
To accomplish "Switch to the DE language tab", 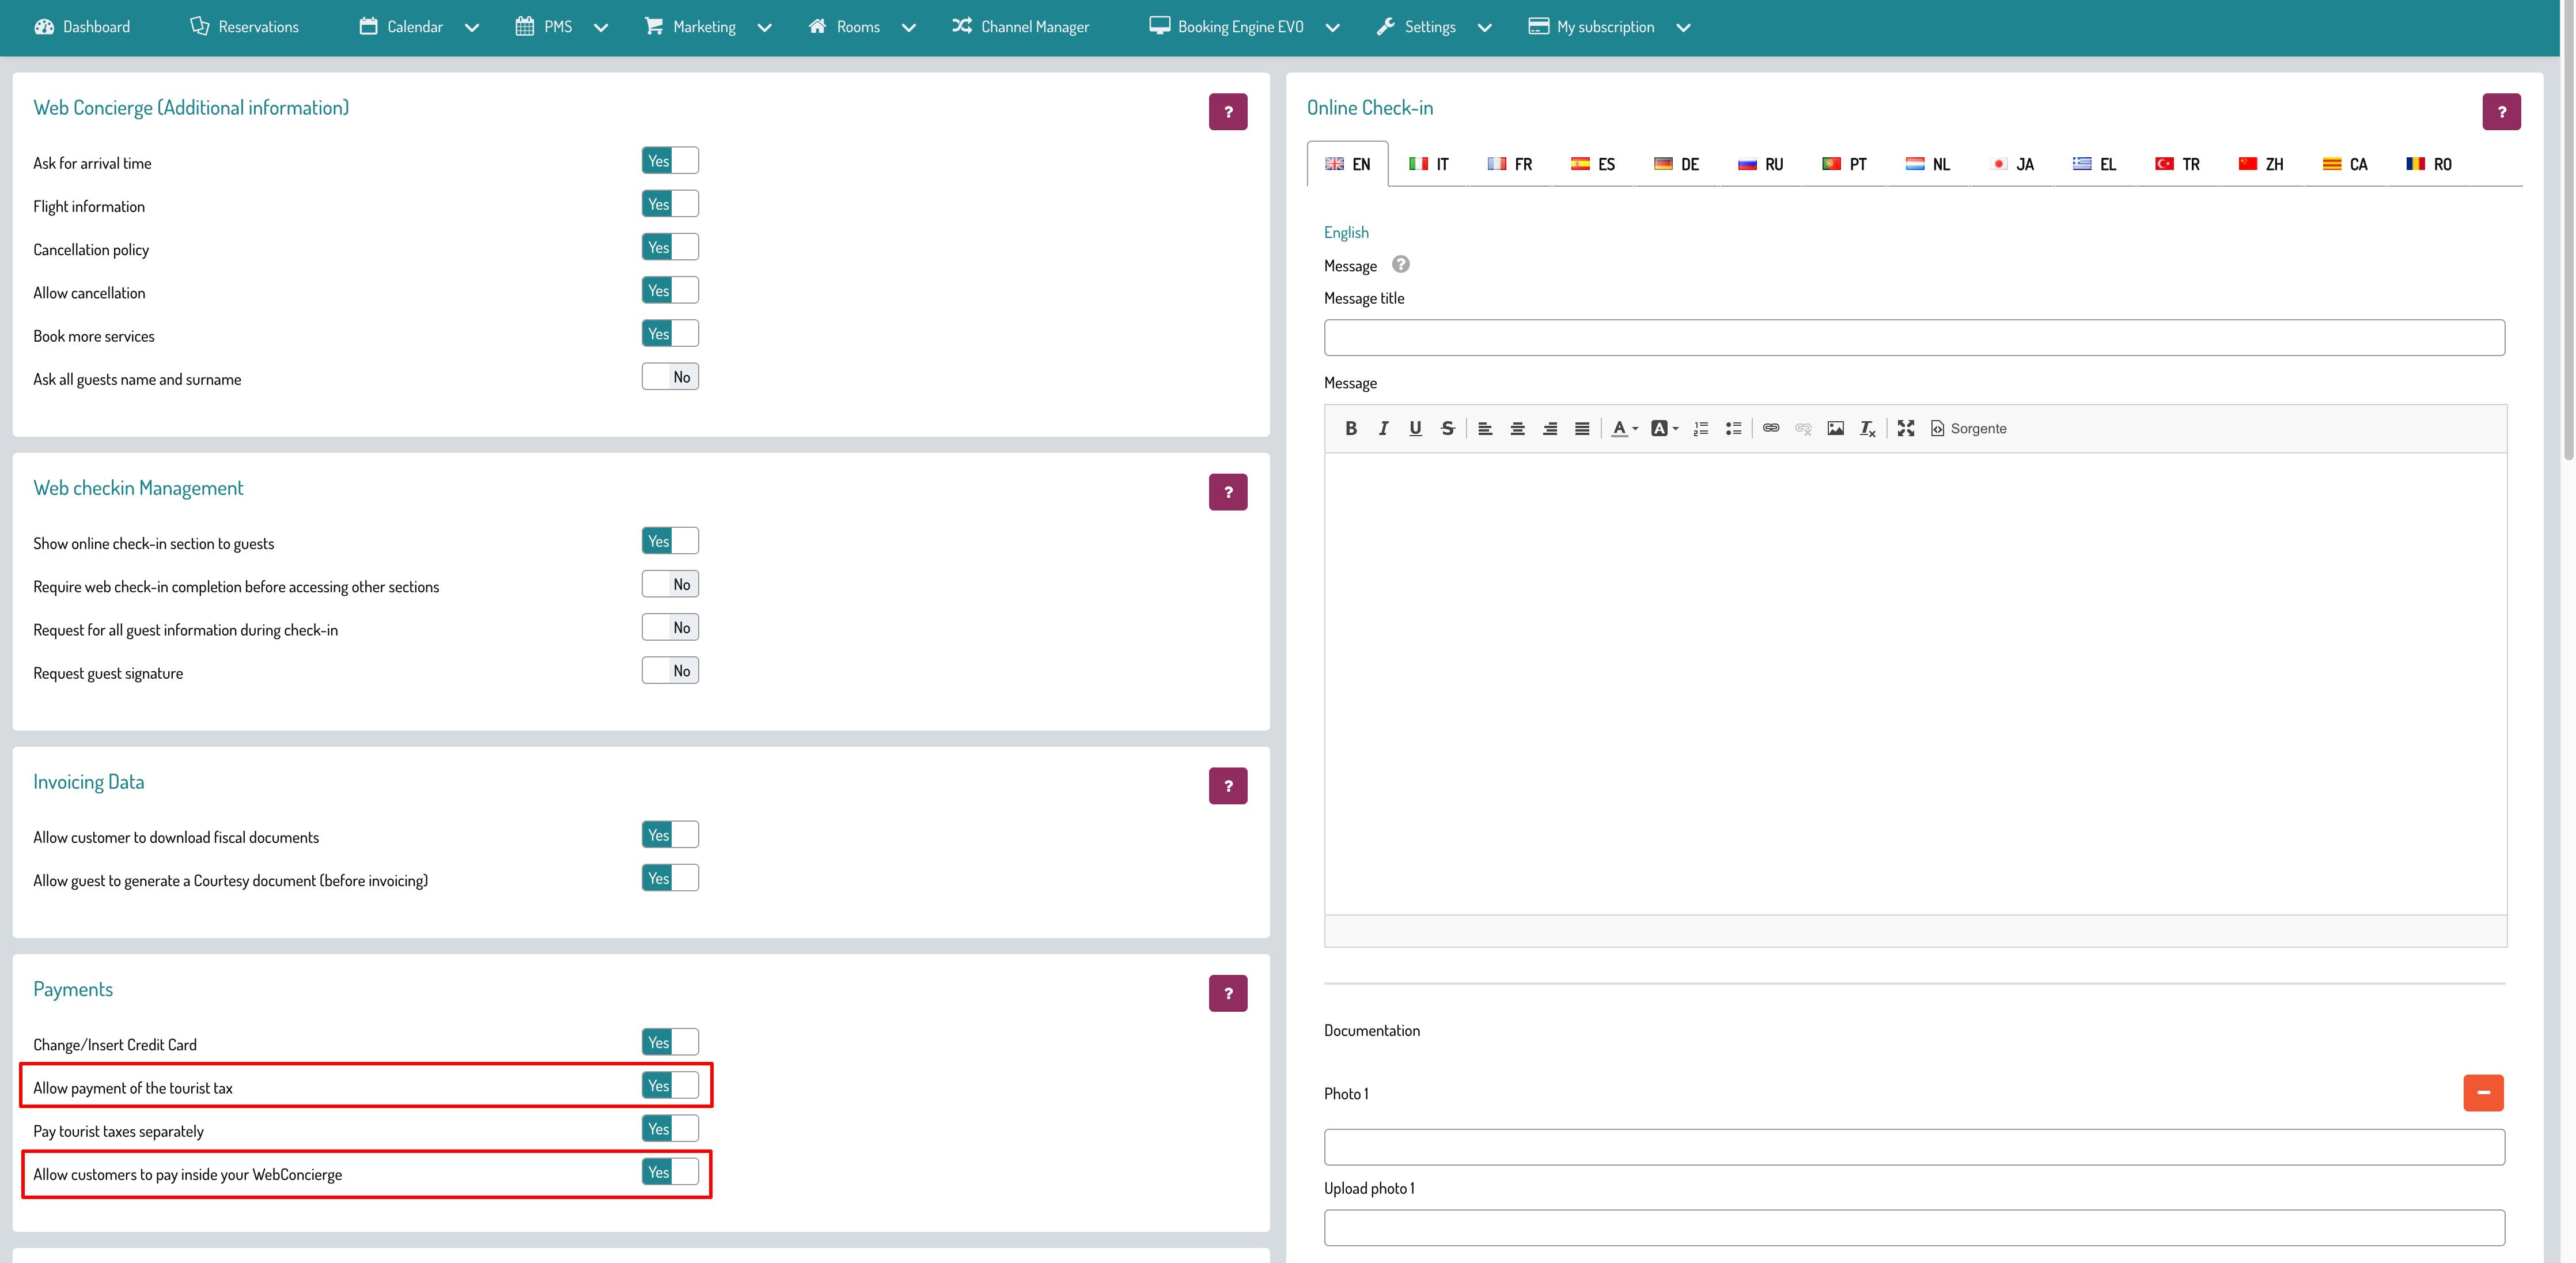I will (x=1677, y=164).
